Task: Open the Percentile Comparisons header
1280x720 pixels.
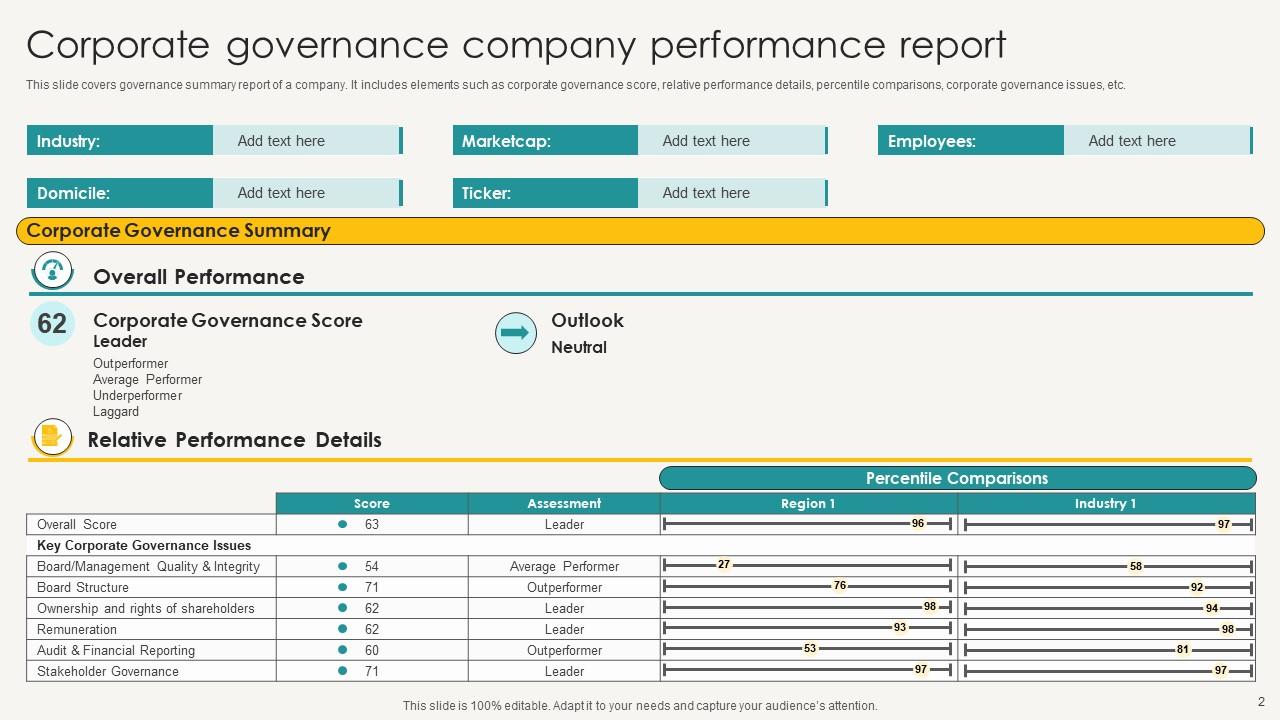Action: pos(956,478)
